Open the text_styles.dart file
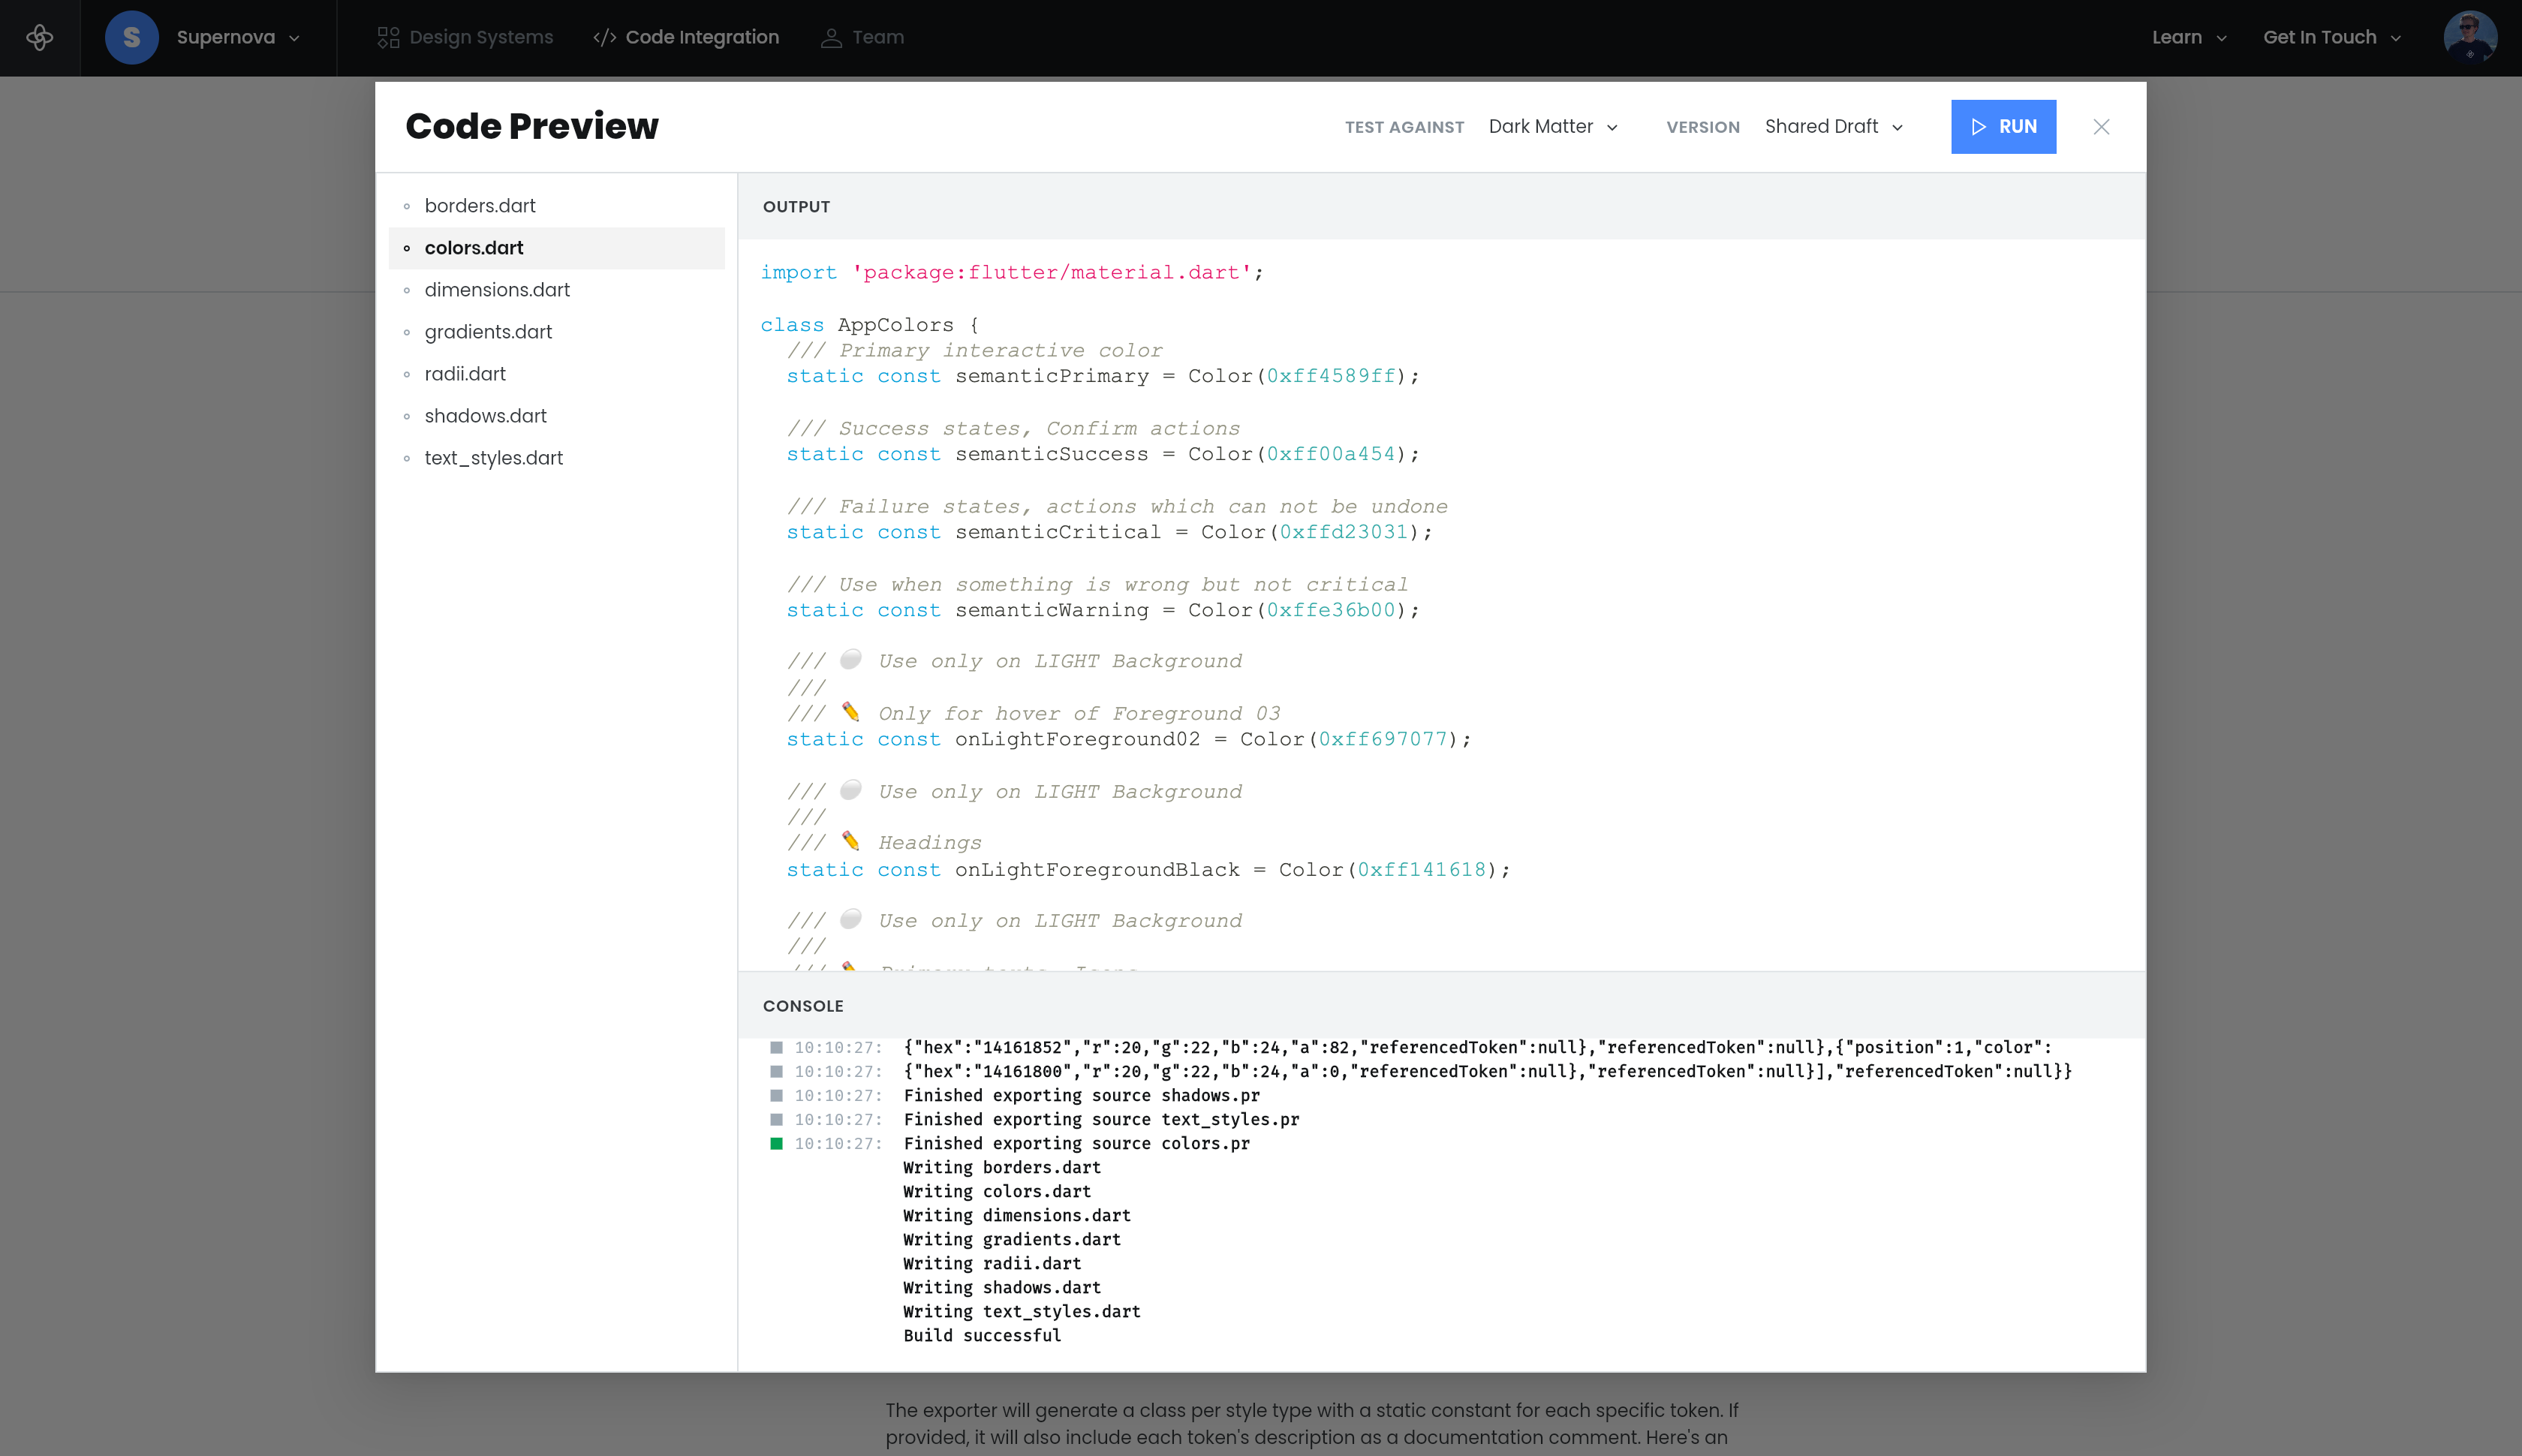 [556, 458]
